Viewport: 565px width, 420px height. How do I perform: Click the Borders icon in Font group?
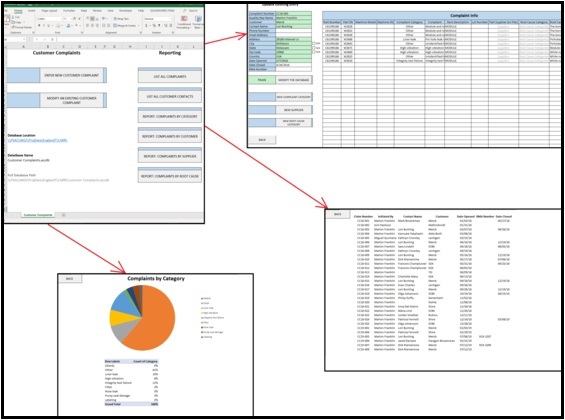point(59,26)
